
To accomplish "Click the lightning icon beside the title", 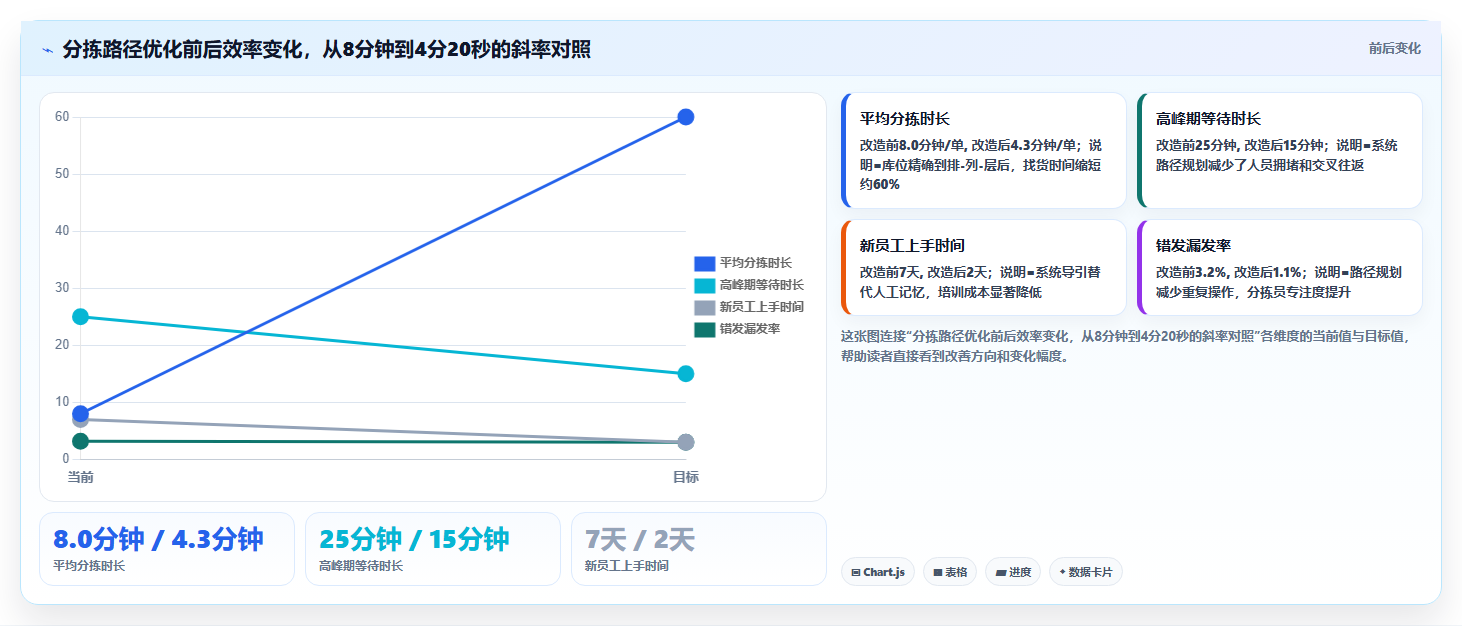I will (48, 50).
